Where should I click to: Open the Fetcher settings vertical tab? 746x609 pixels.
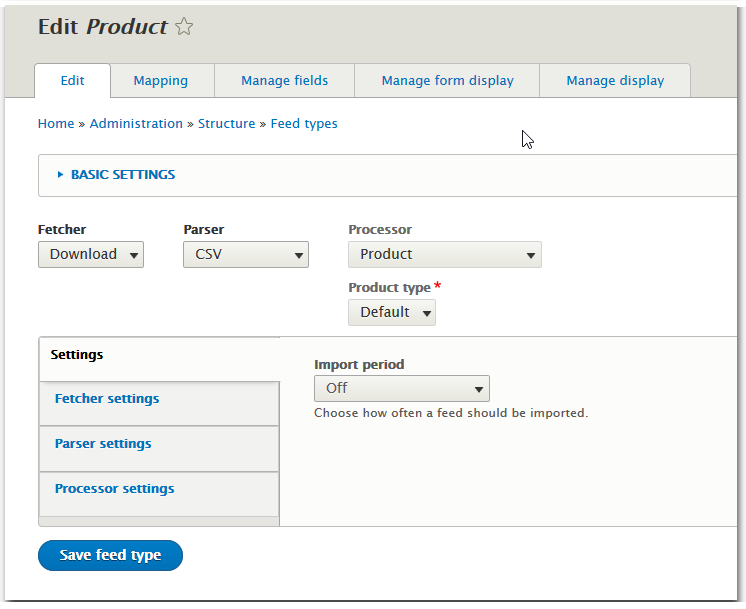click(159, 403)
